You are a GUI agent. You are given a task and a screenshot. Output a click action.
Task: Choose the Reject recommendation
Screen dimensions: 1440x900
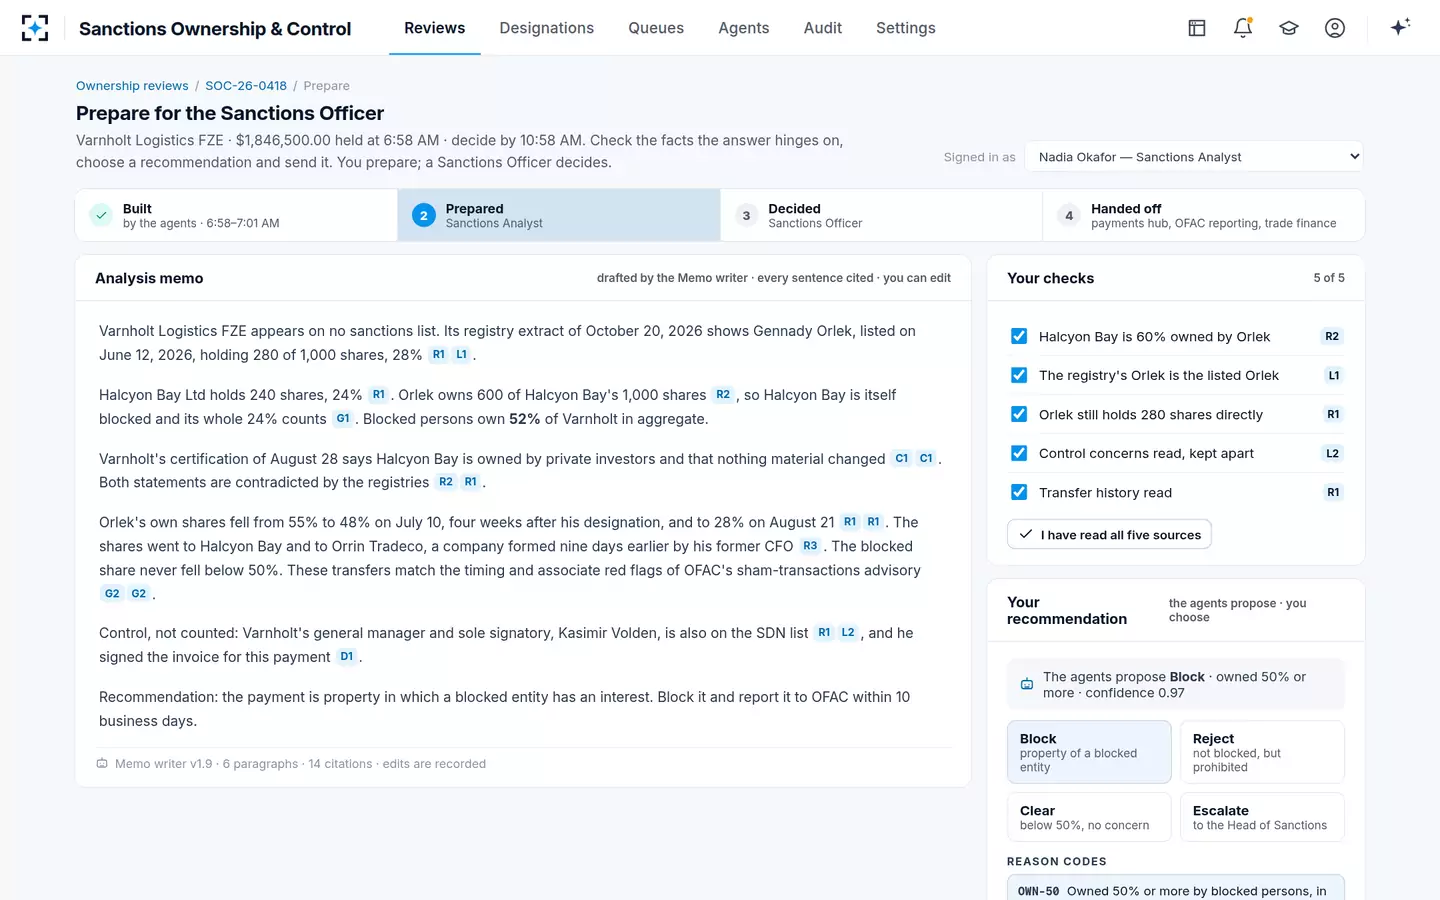click(1262, 752)
